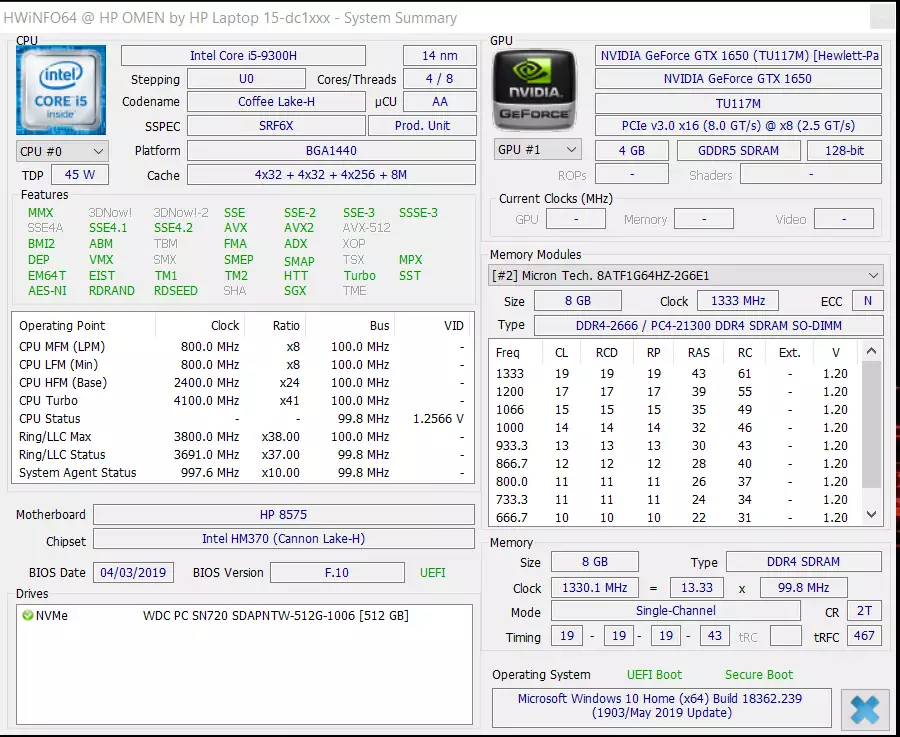This screenshot has height=737, width=900.
Task: Click the PCIe v3.0 x16 link field
Action: 738,126
